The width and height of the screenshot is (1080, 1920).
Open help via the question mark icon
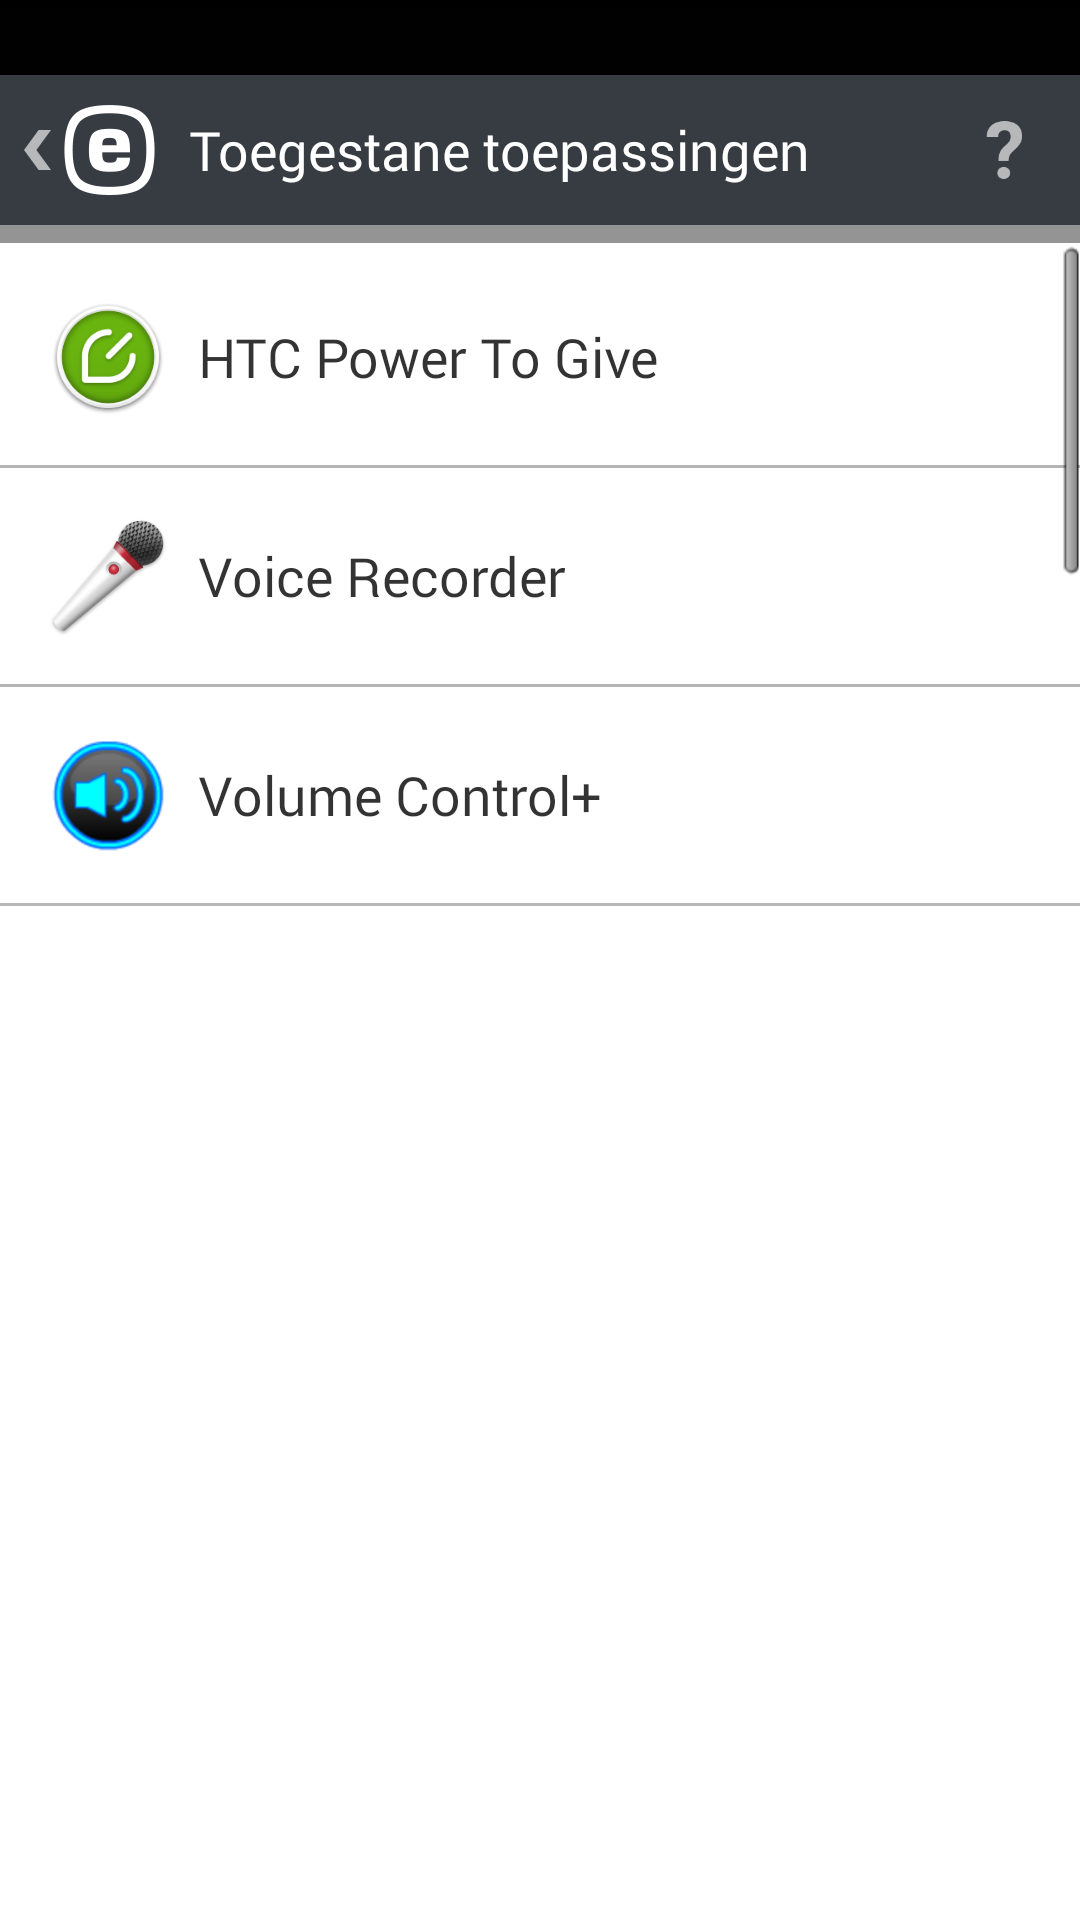tap(1004, 151)
